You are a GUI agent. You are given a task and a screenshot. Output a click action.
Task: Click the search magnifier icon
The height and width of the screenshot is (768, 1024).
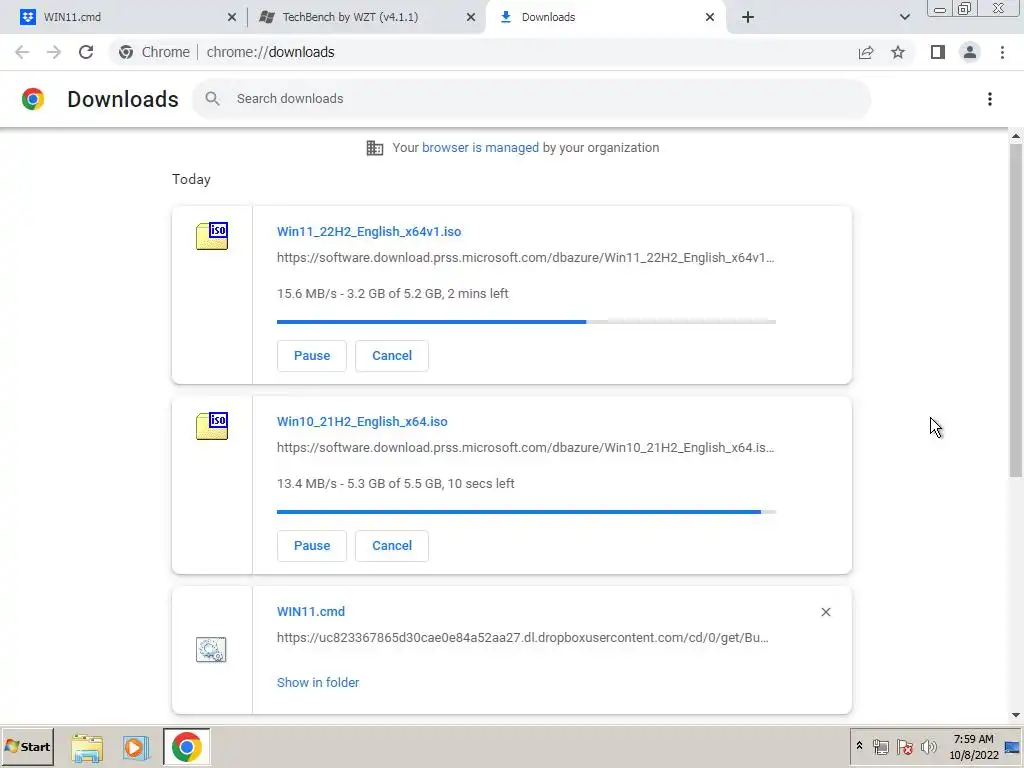click(x=212, y=99)
